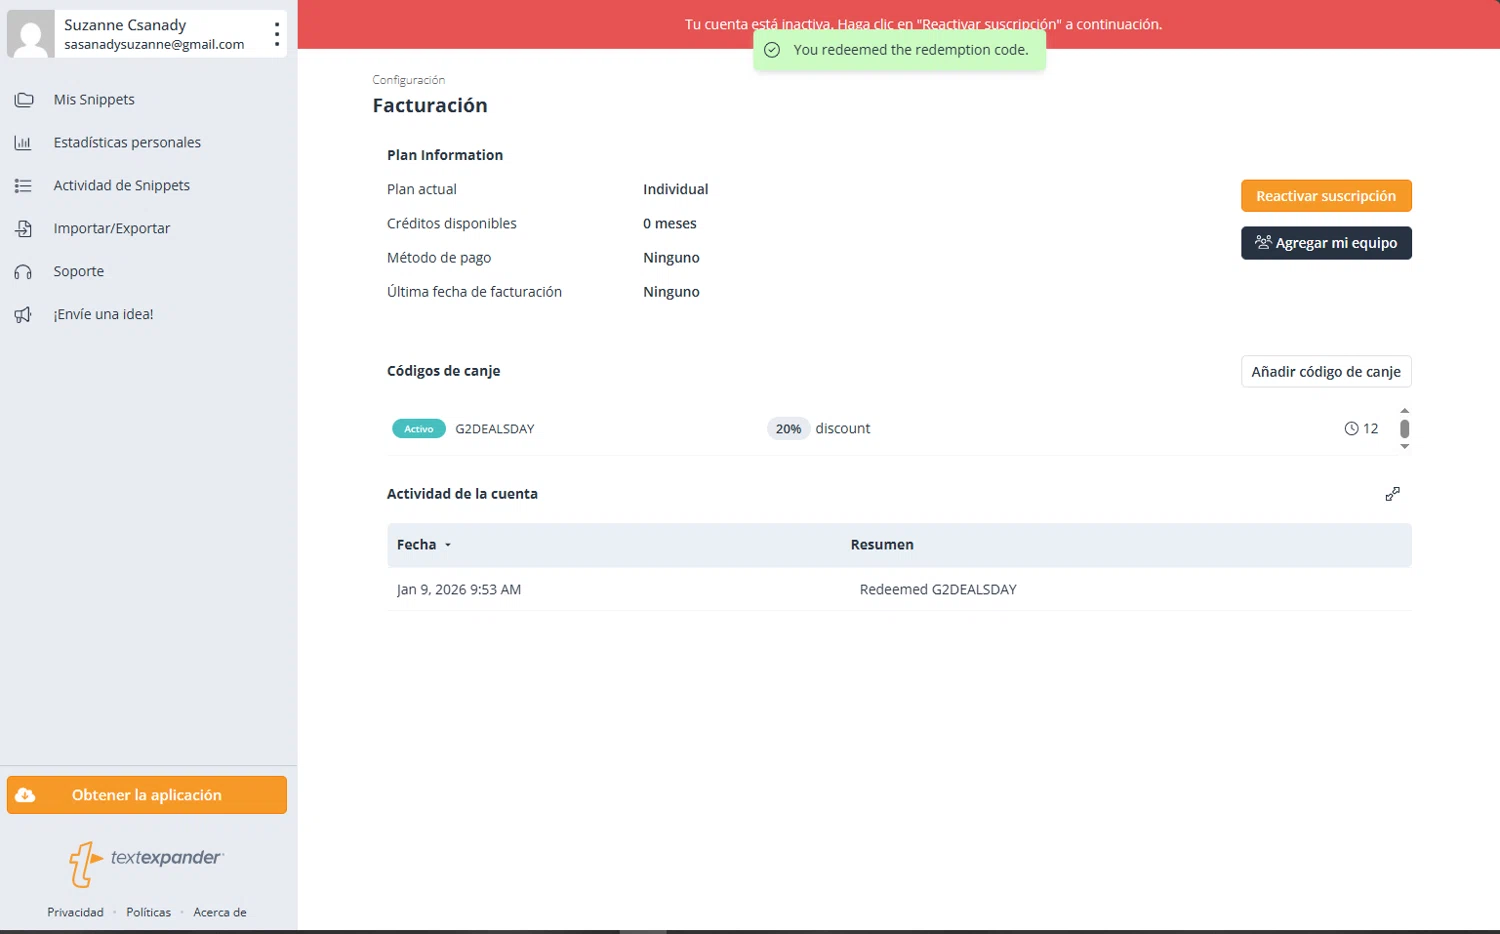Click the 0 meses credits value
This screenshot has width=1500, height=934.
point(670,224)
